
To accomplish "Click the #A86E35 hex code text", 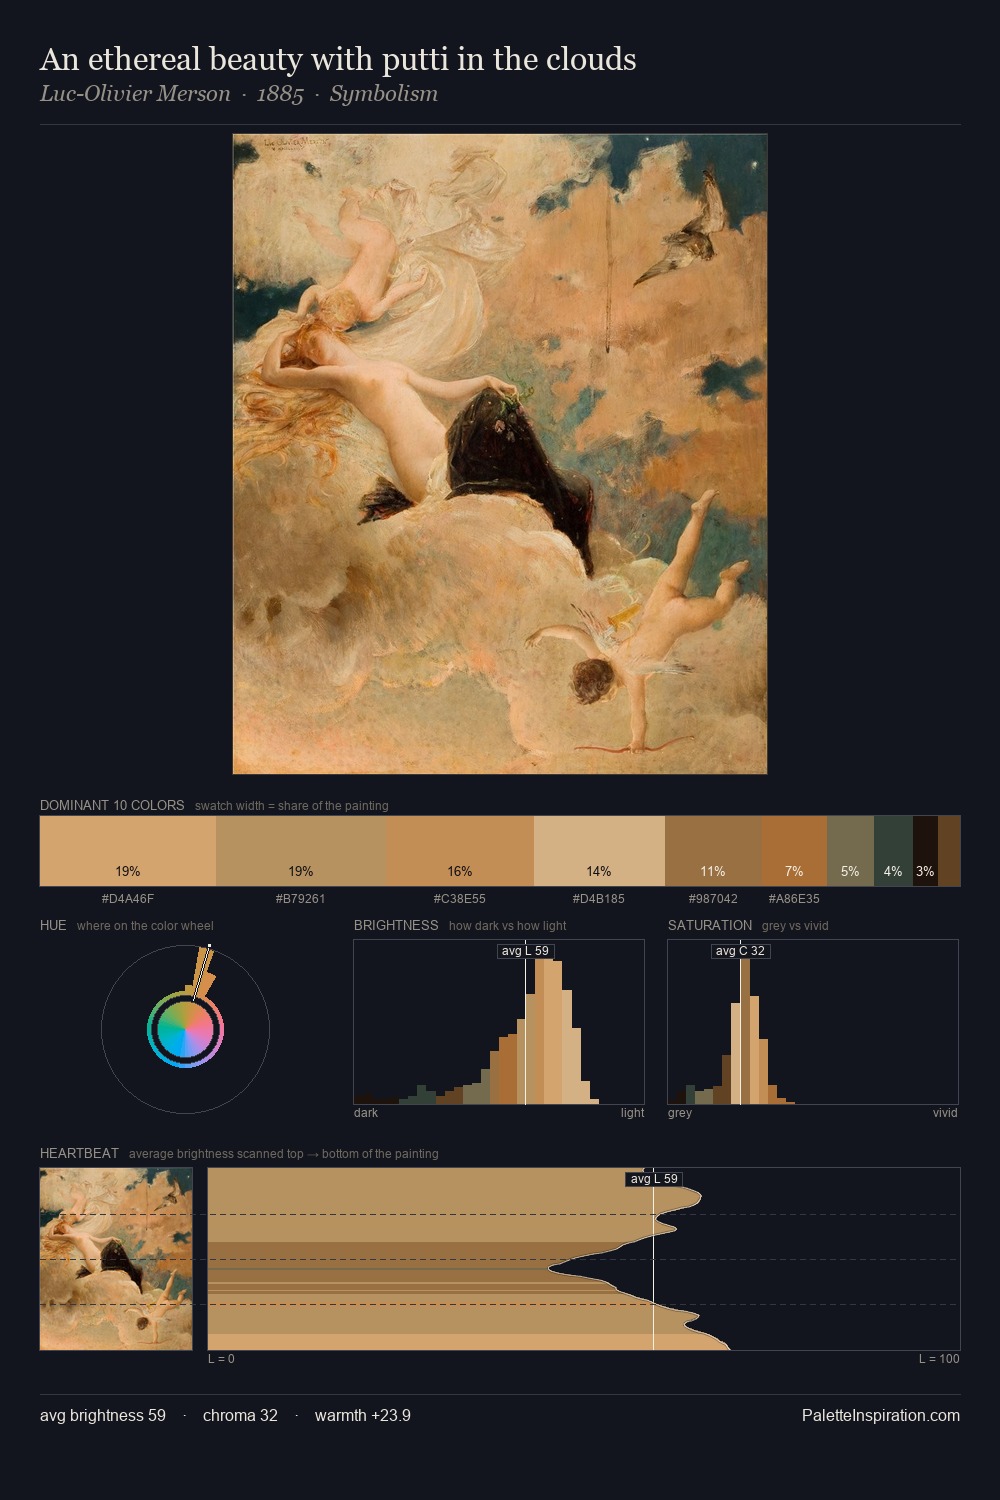I will coord(794,898).
